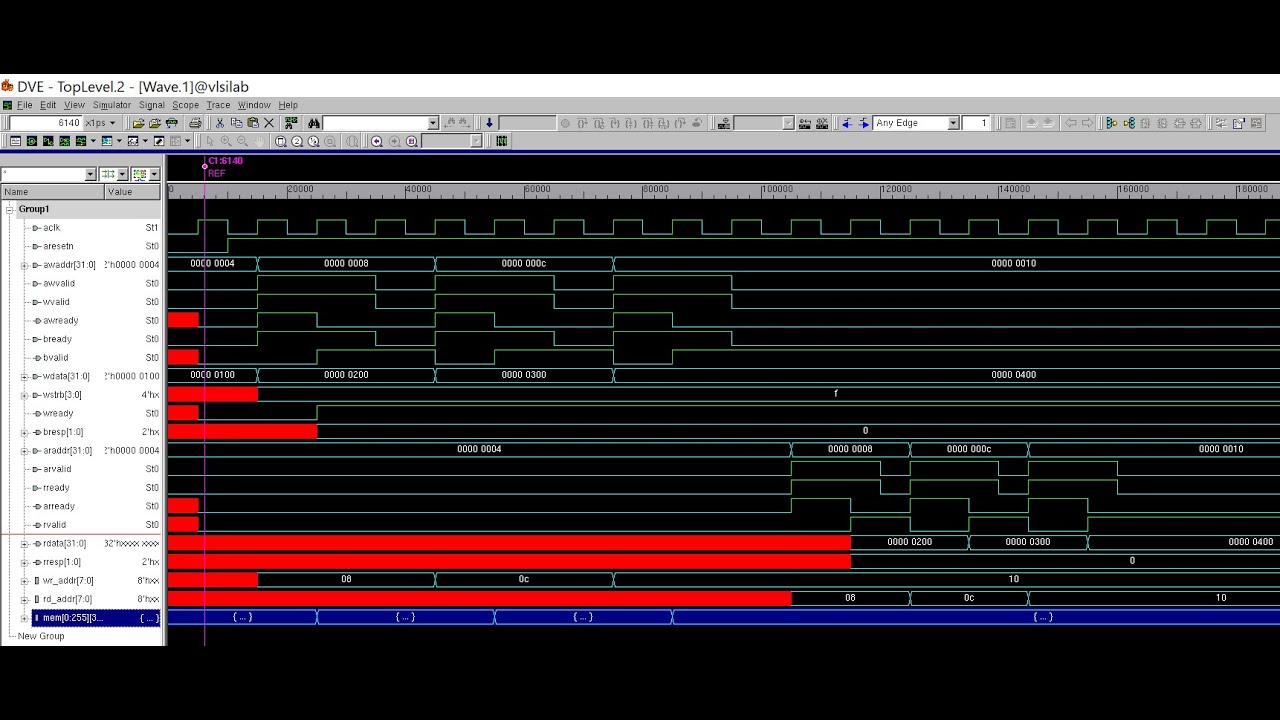Click the Trace Drivers icon
This screenshot has width=1280, height=720.
click(x=1111, y=123)
